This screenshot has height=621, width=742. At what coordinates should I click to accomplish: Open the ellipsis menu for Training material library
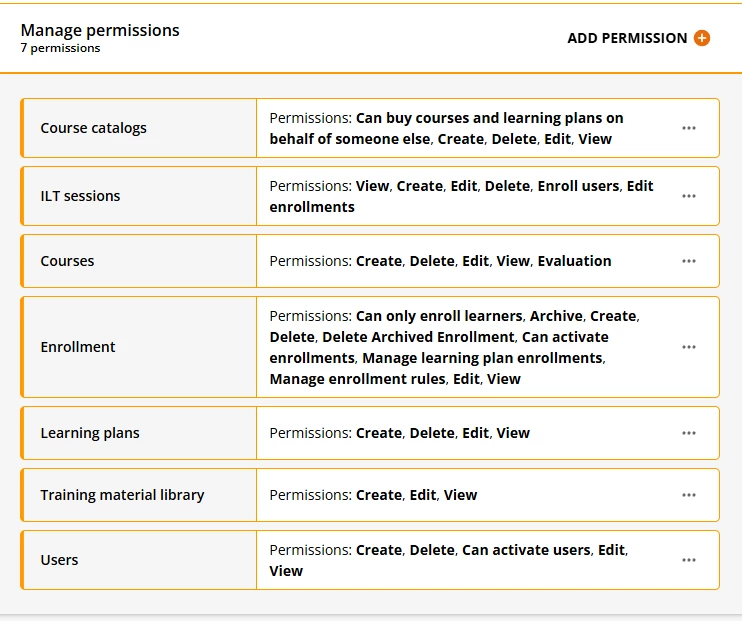coord(689,495)
